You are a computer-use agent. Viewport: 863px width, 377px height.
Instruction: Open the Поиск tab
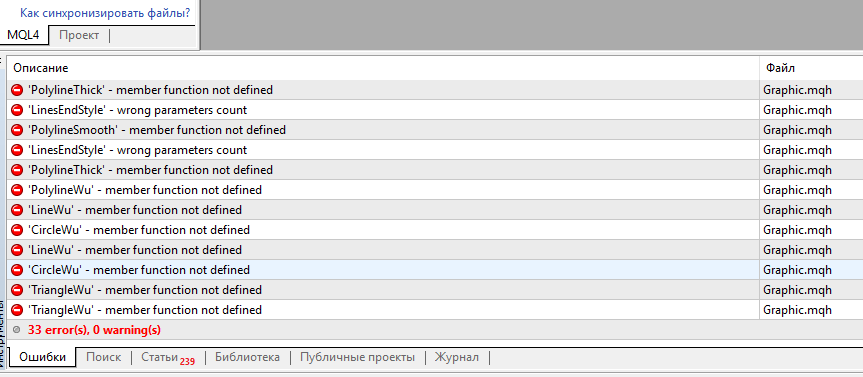103,357
